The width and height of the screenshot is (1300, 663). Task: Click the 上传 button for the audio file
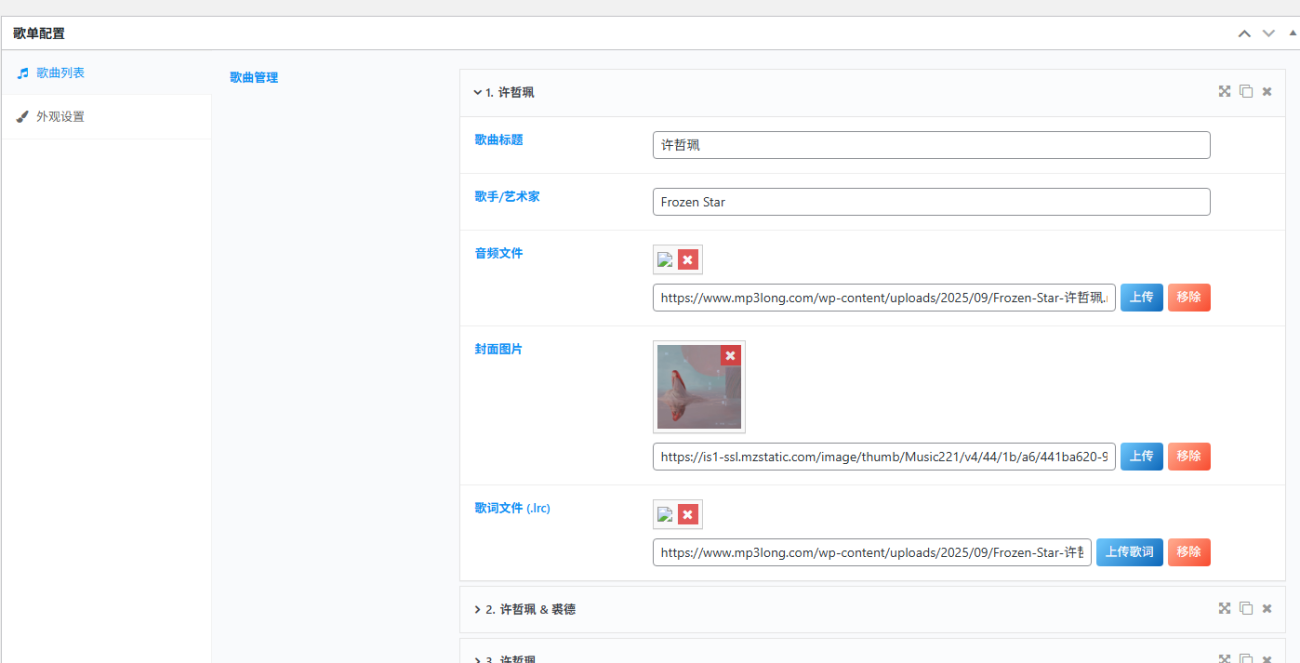(1141, 297)
